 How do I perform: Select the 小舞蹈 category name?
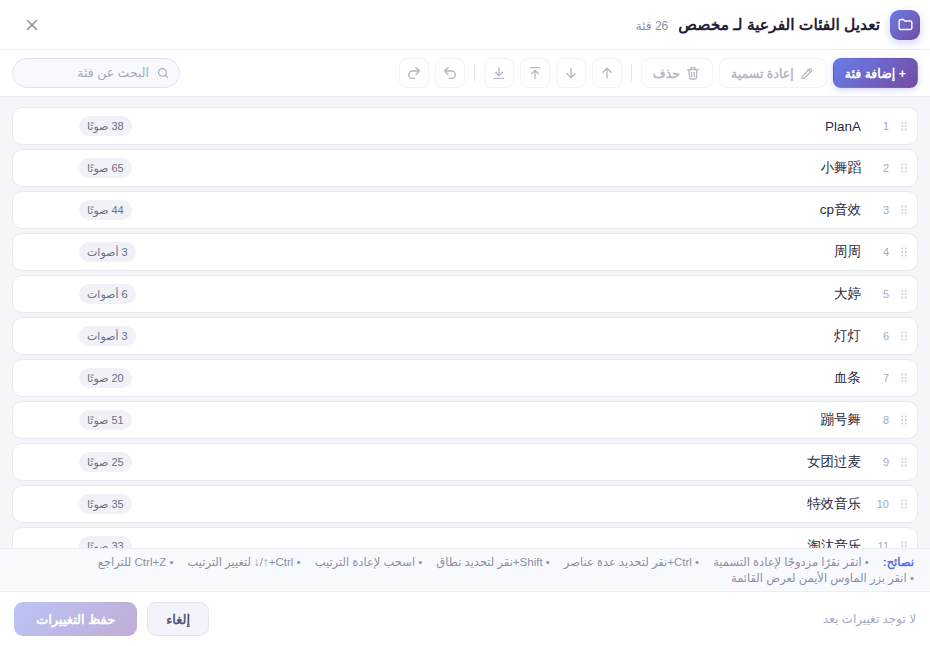coord(841,168)
